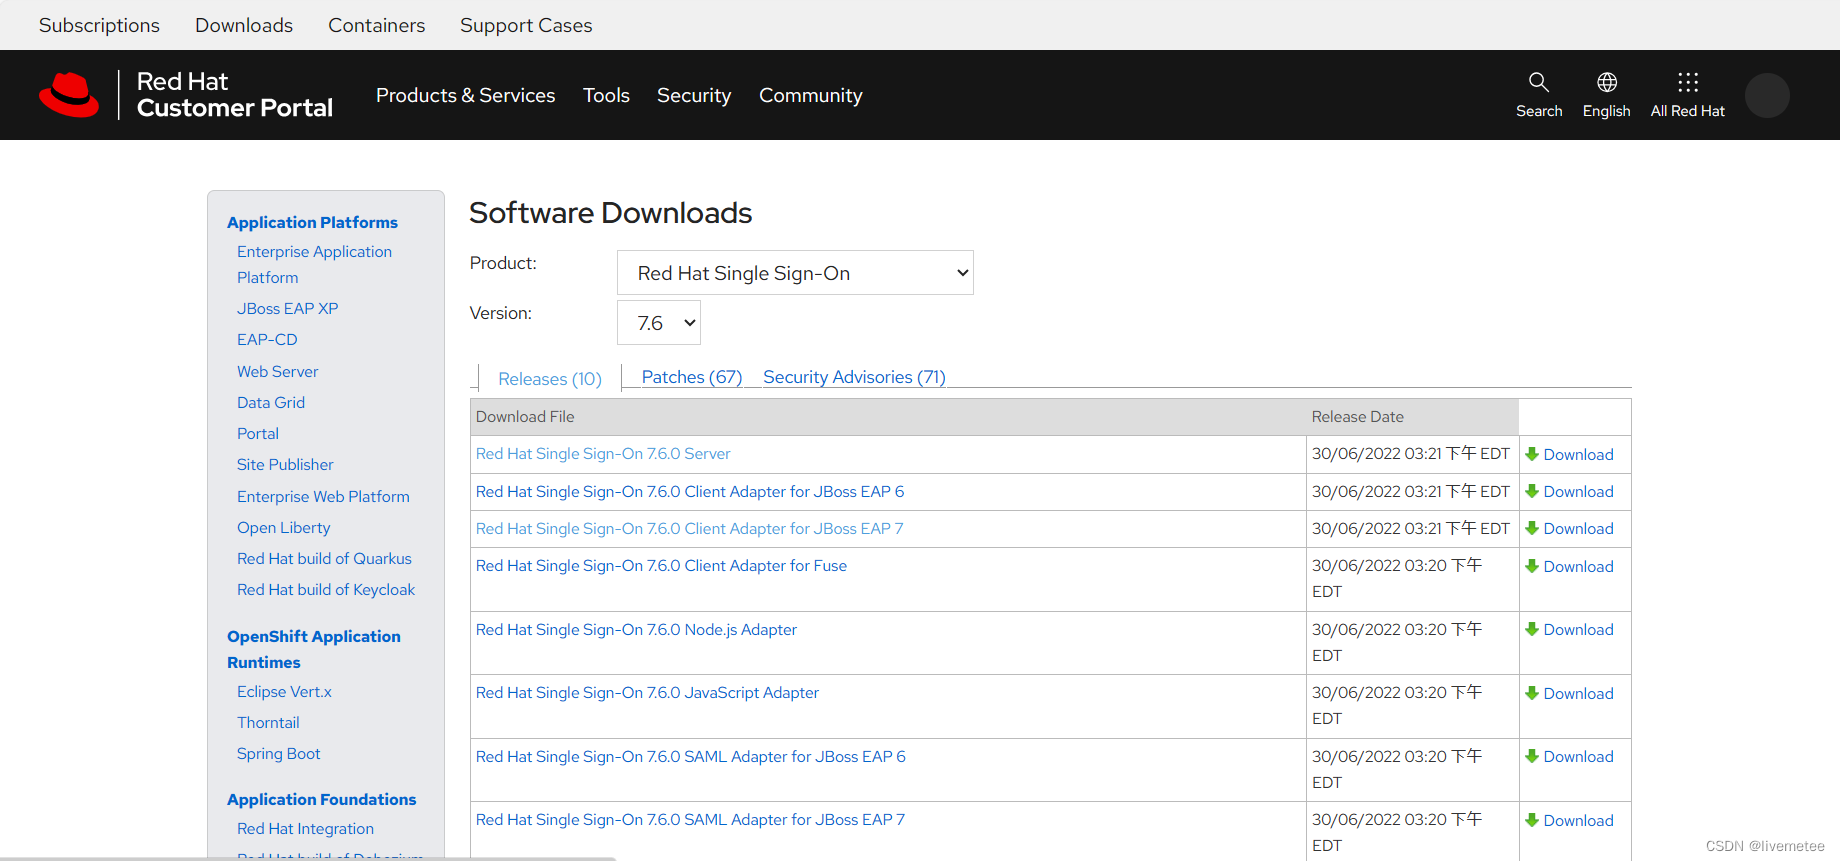1840x861 pixels.
Task: Open the All Red Hat grid icon
Action: point(1688,82)
